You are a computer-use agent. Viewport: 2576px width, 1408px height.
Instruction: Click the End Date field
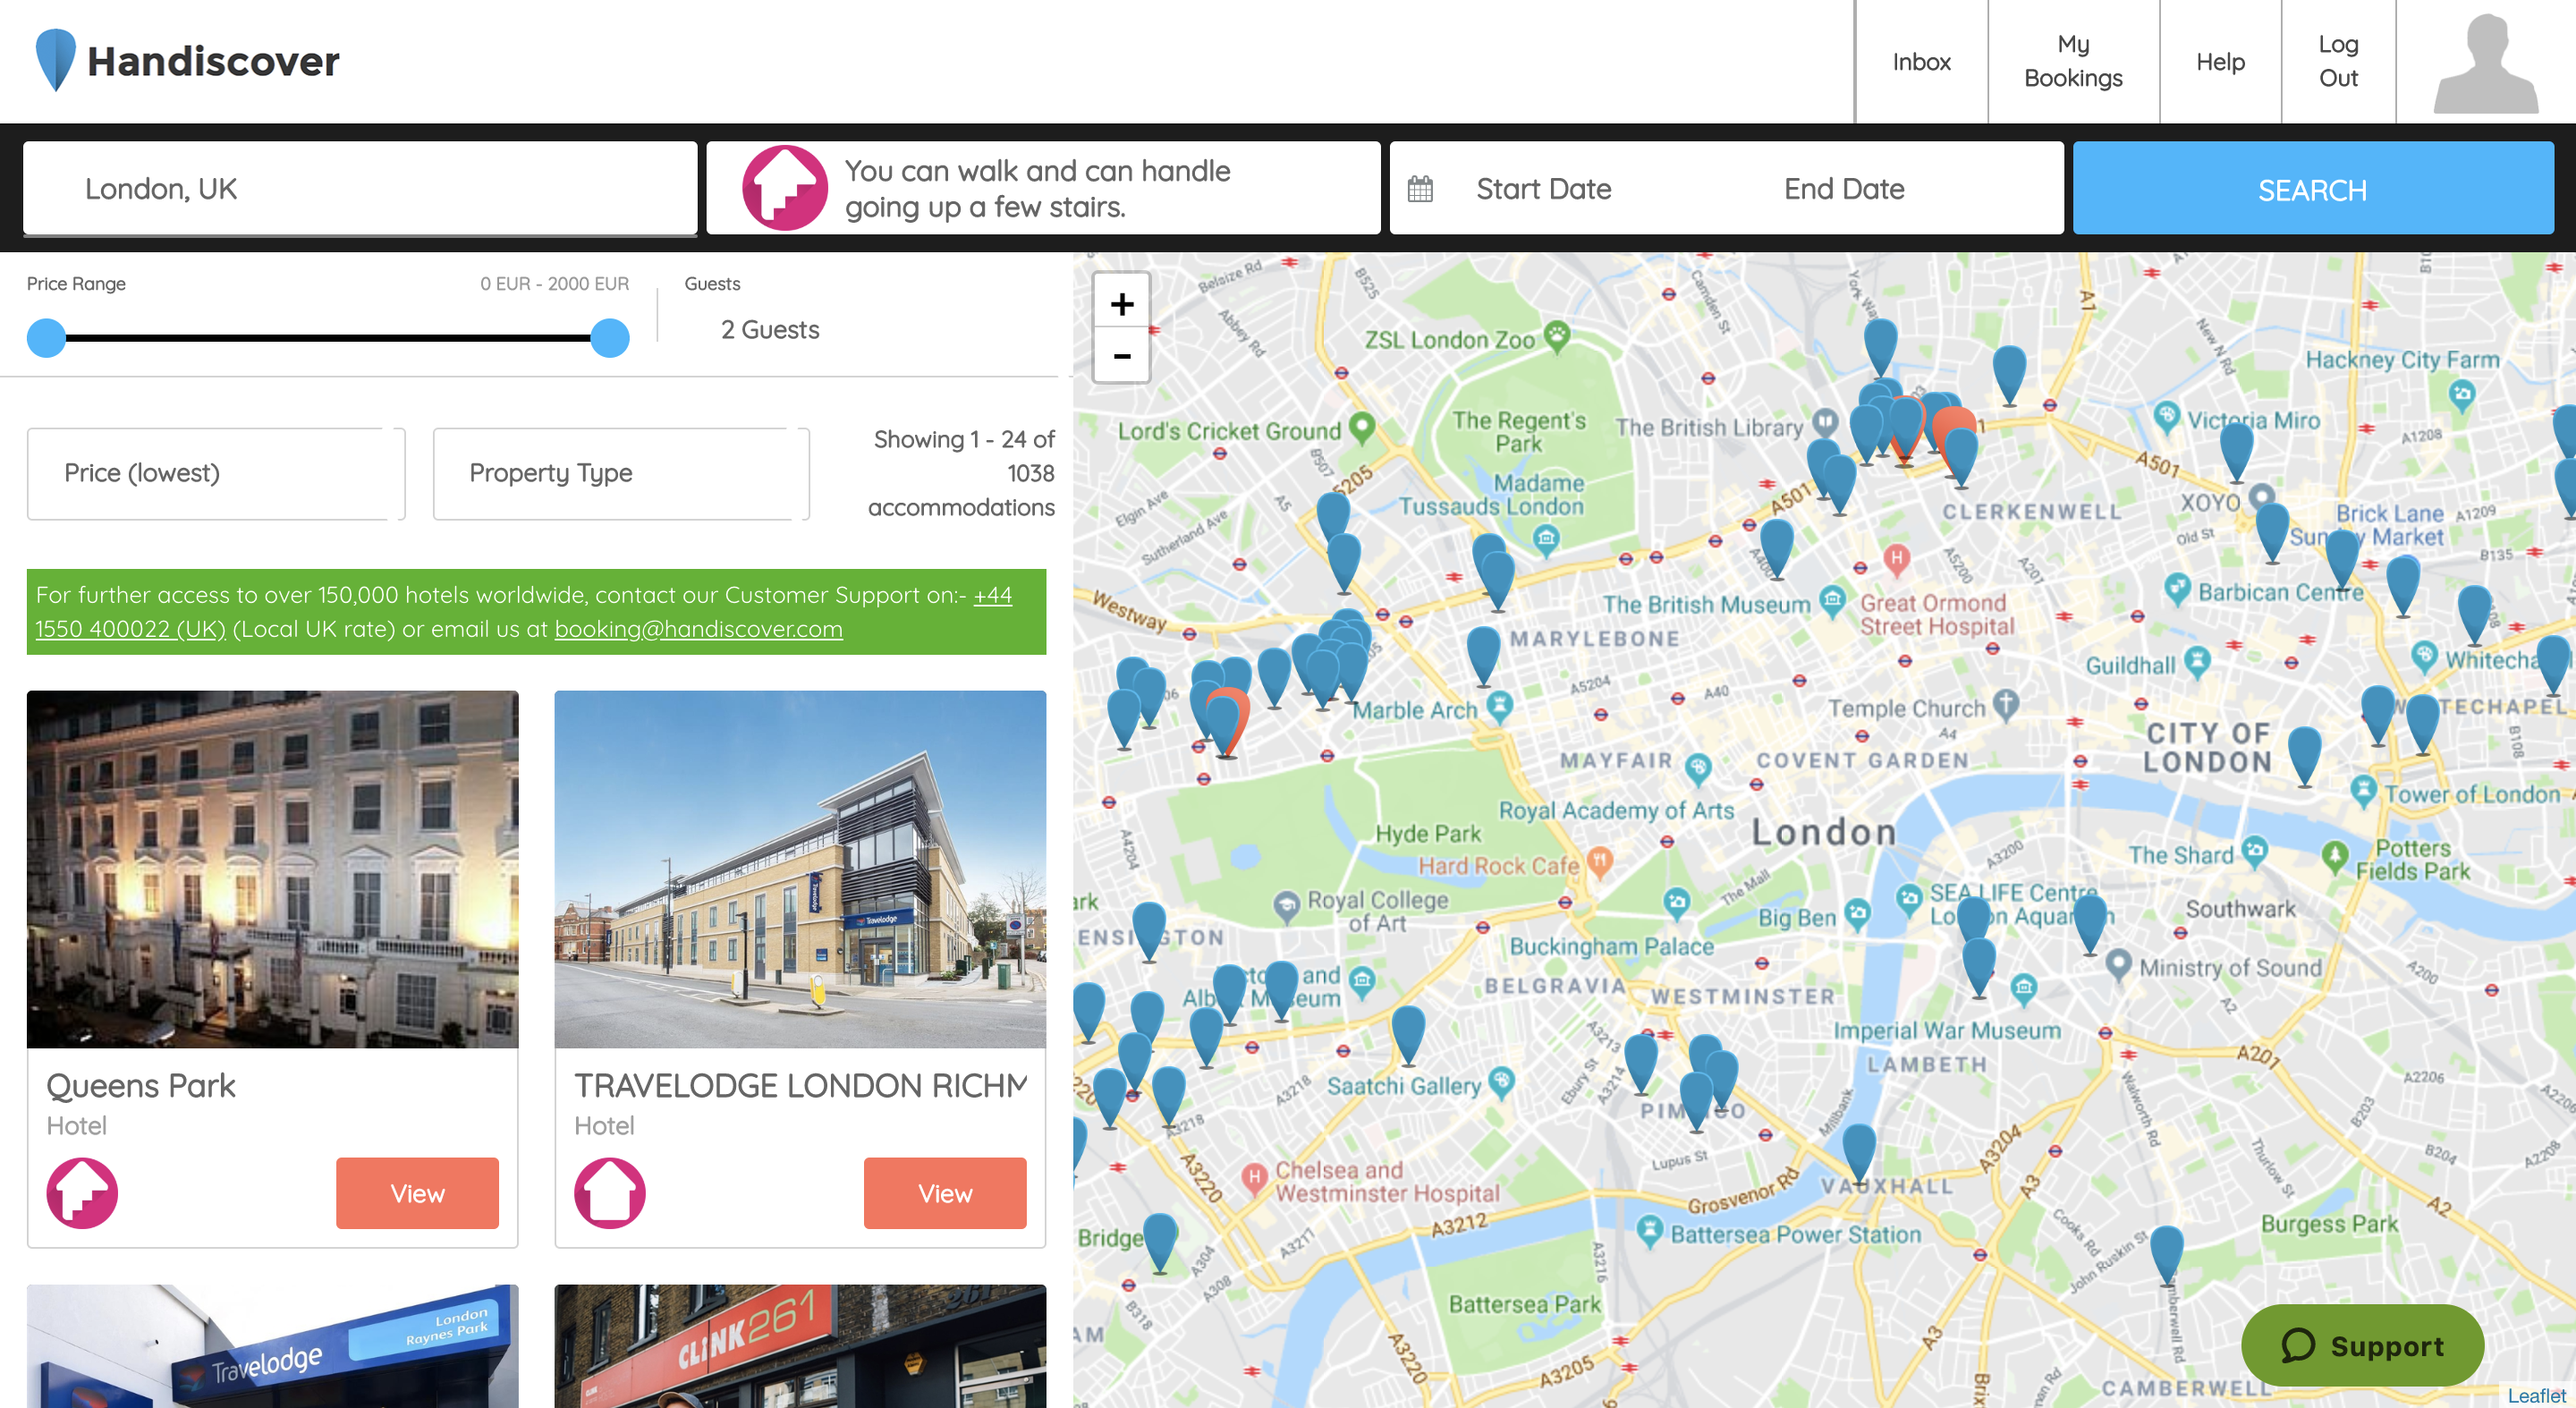(1844, 189)
